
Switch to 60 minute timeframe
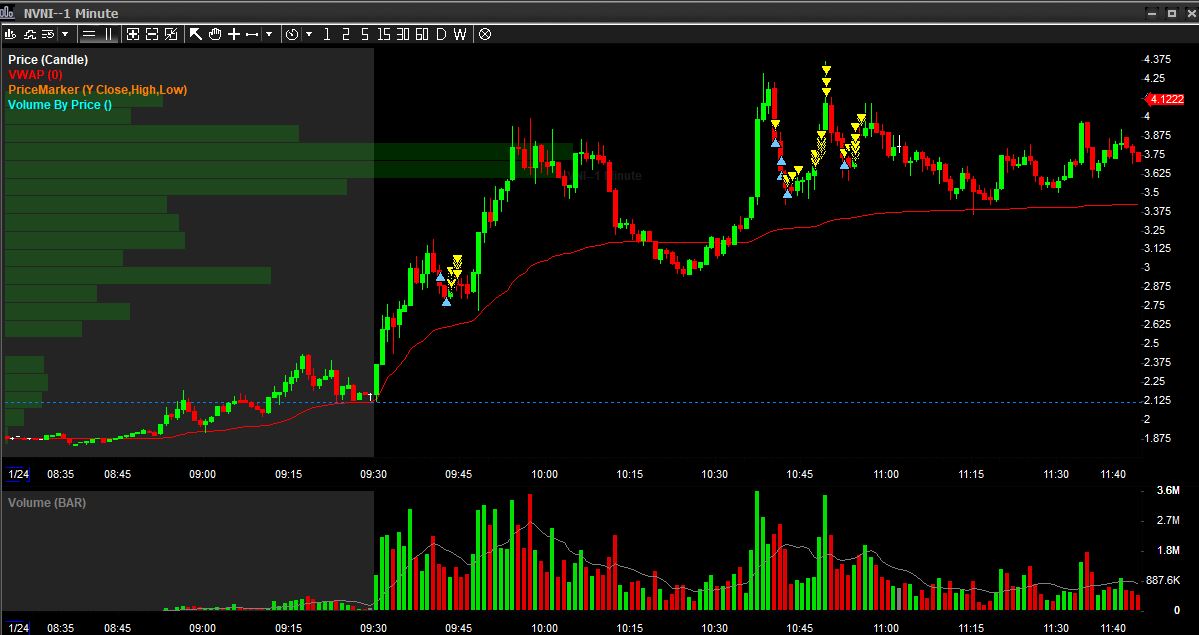tap(421, 34)
